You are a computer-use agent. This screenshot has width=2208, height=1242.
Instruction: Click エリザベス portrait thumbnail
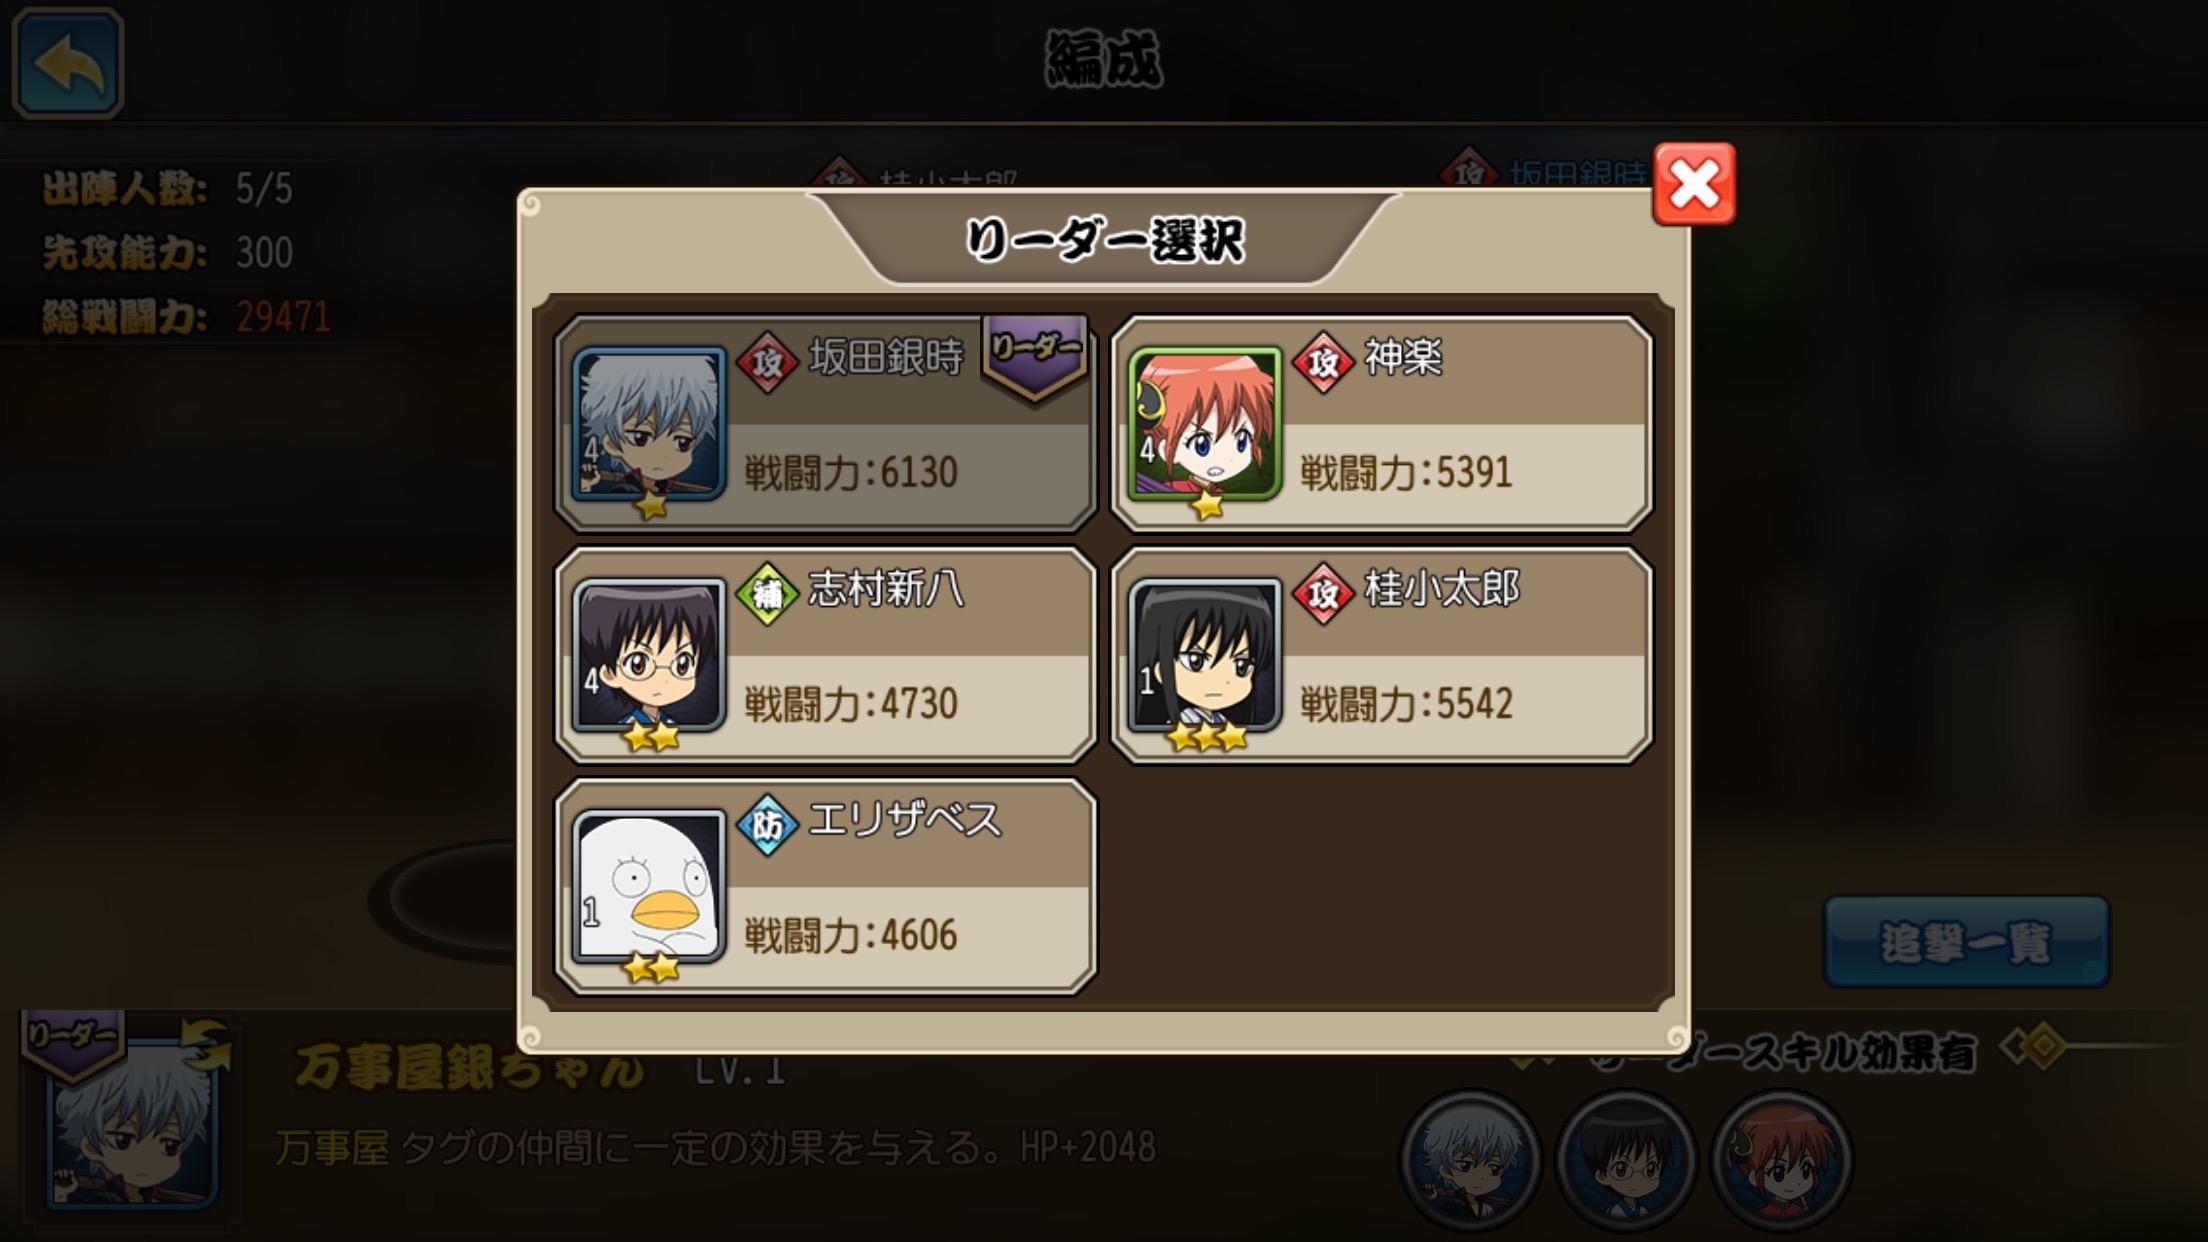point(649,886)
